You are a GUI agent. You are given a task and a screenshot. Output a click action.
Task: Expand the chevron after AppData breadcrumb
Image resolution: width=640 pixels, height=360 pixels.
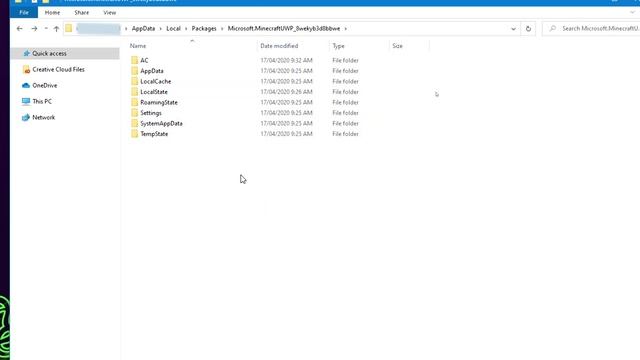click(x=160, y=29)
